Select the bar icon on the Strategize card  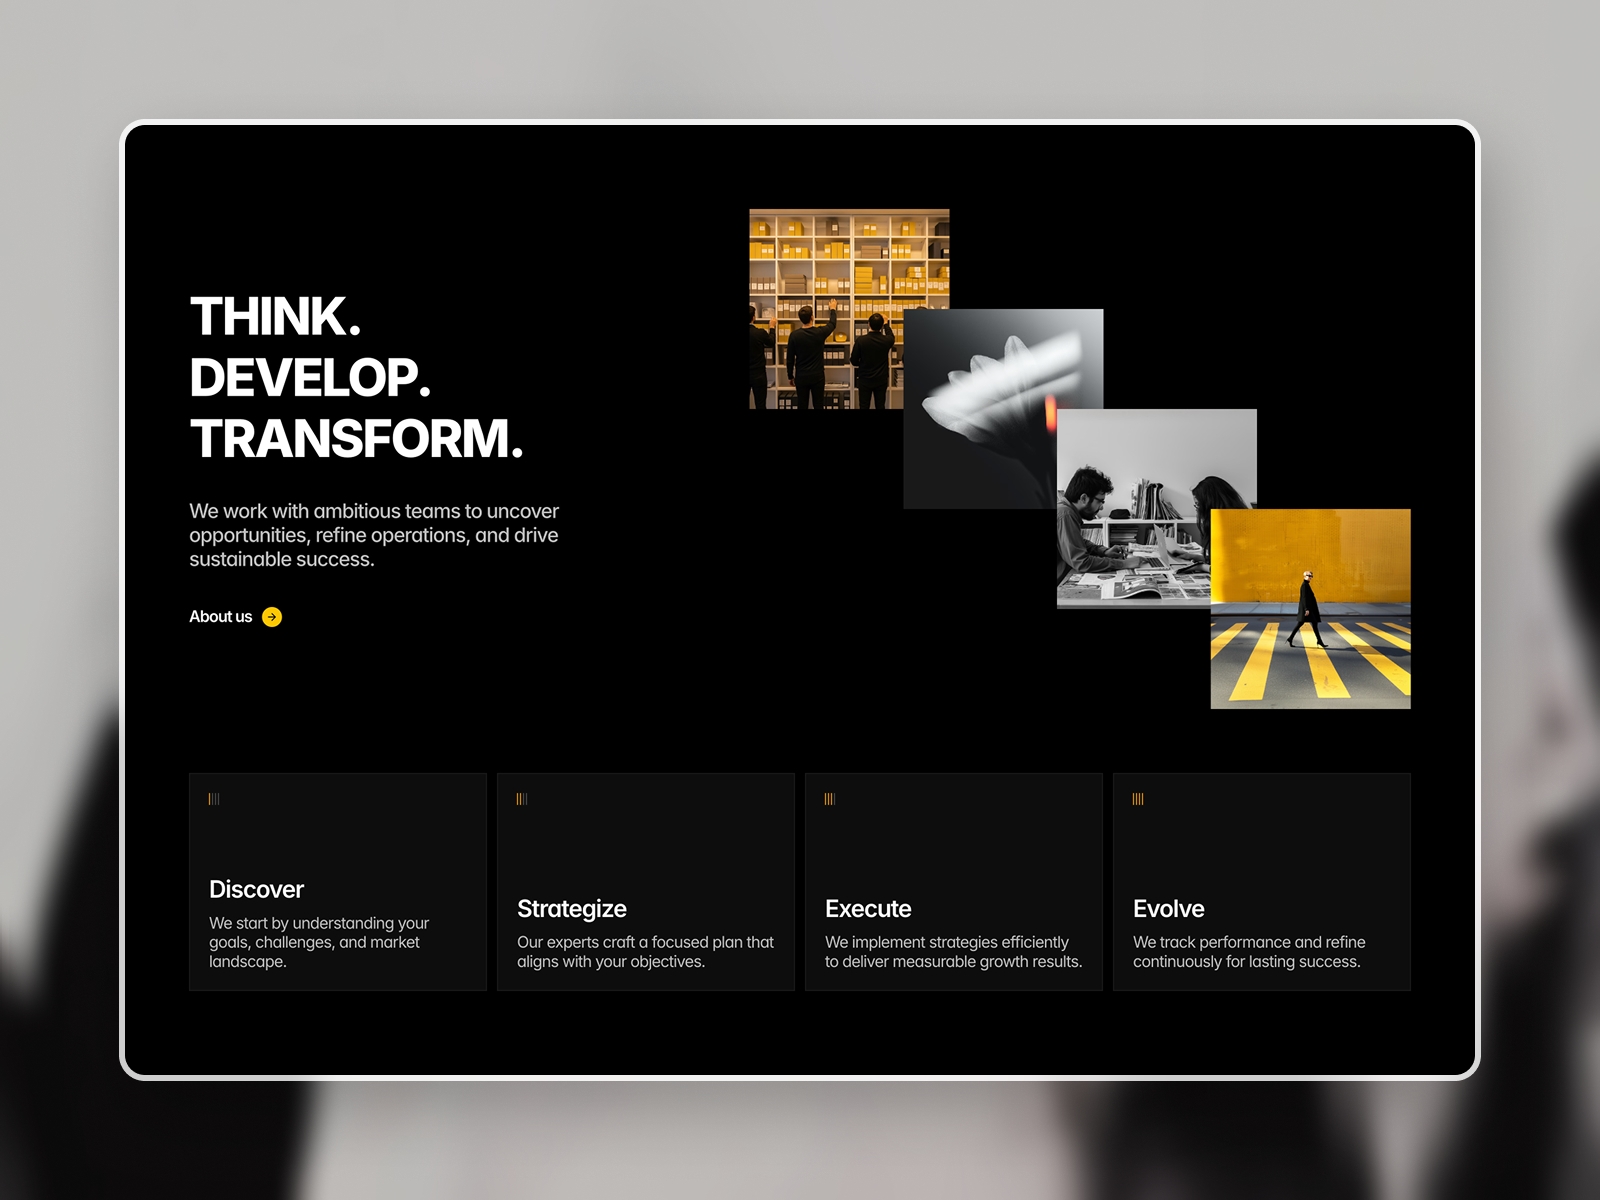point(521,797)
